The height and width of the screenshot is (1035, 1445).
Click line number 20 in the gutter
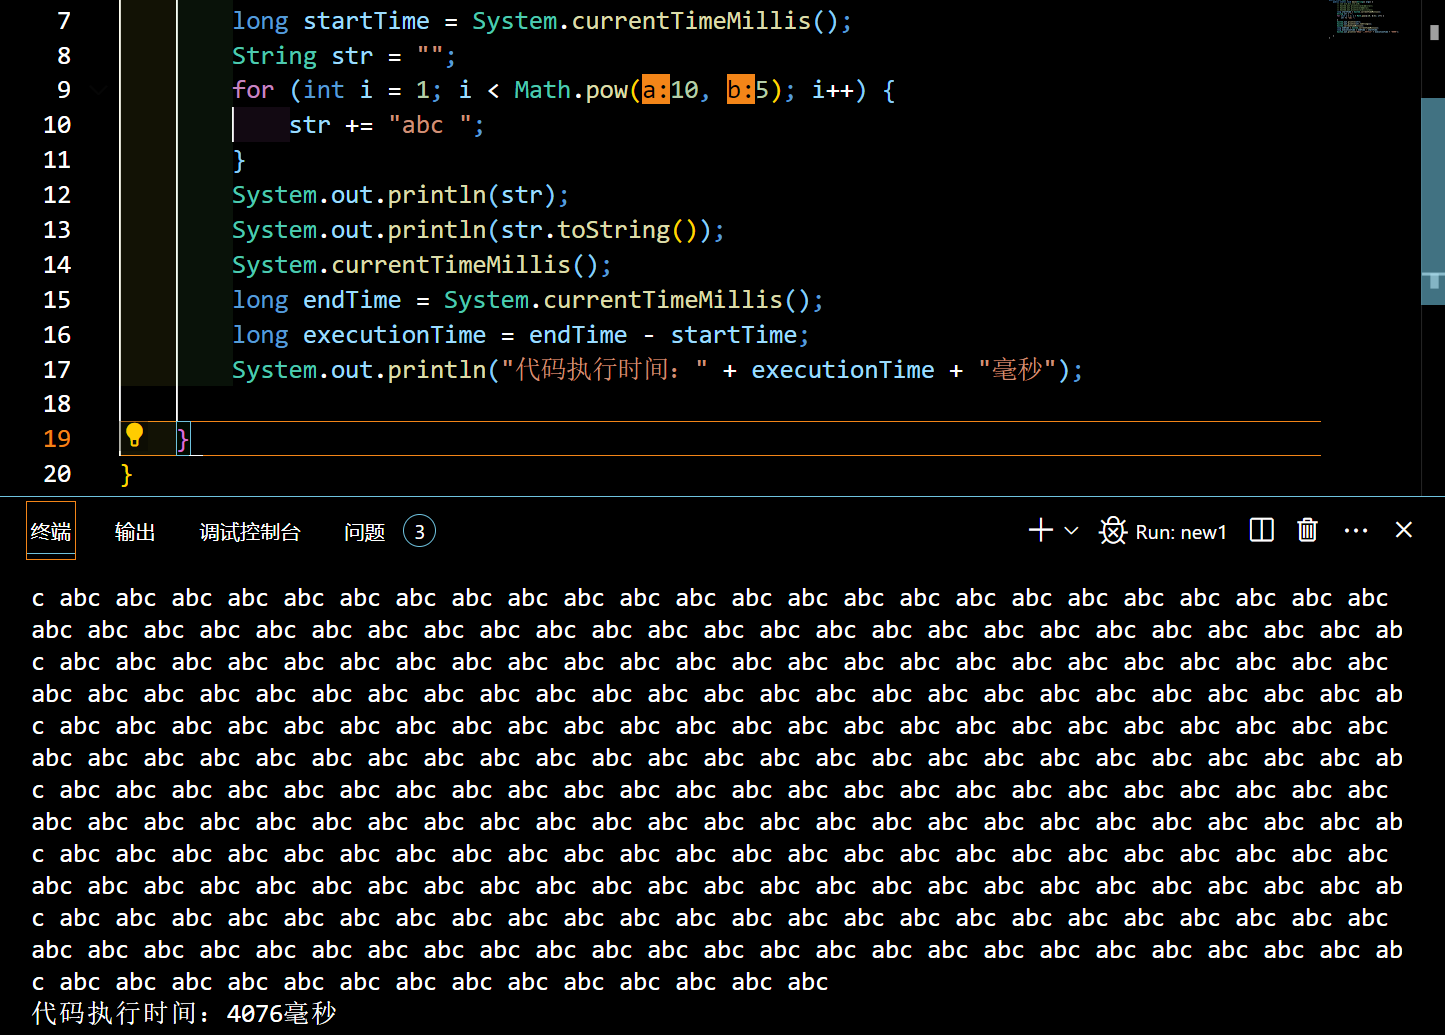pos(57,474)
